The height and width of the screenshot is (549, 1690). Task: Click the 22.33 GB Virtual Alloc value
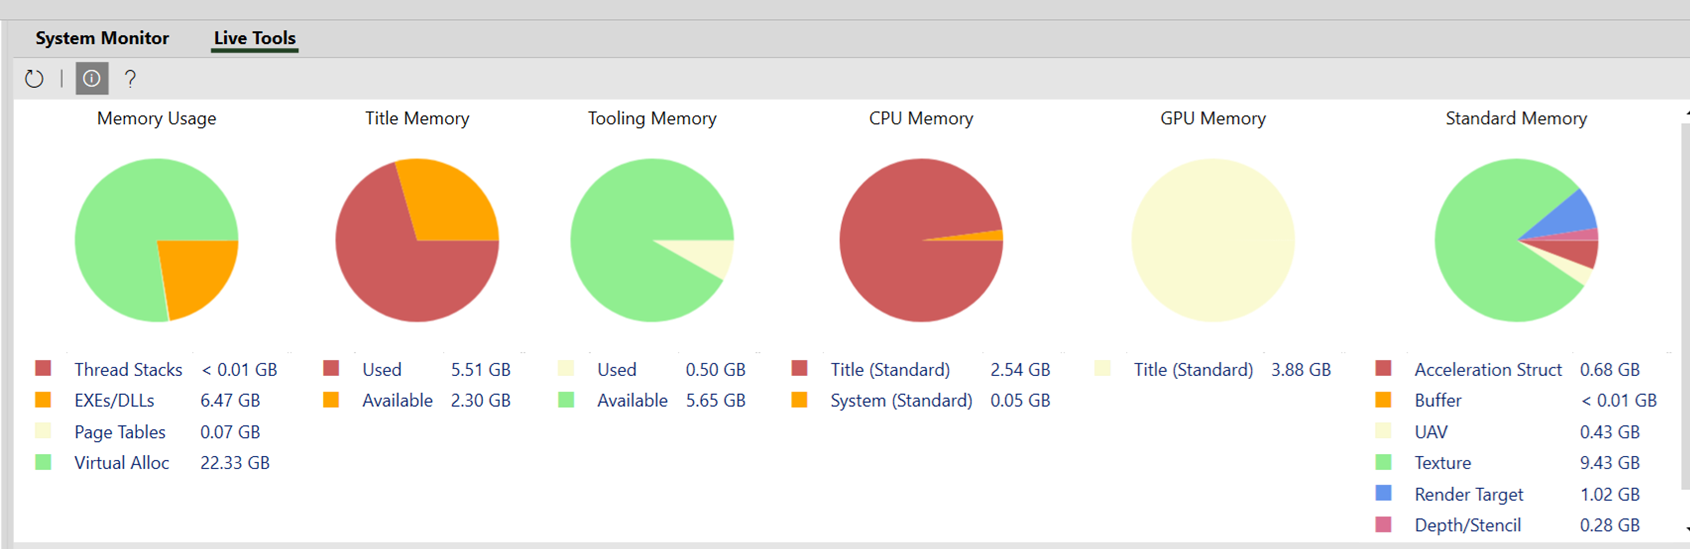(235, 463)
